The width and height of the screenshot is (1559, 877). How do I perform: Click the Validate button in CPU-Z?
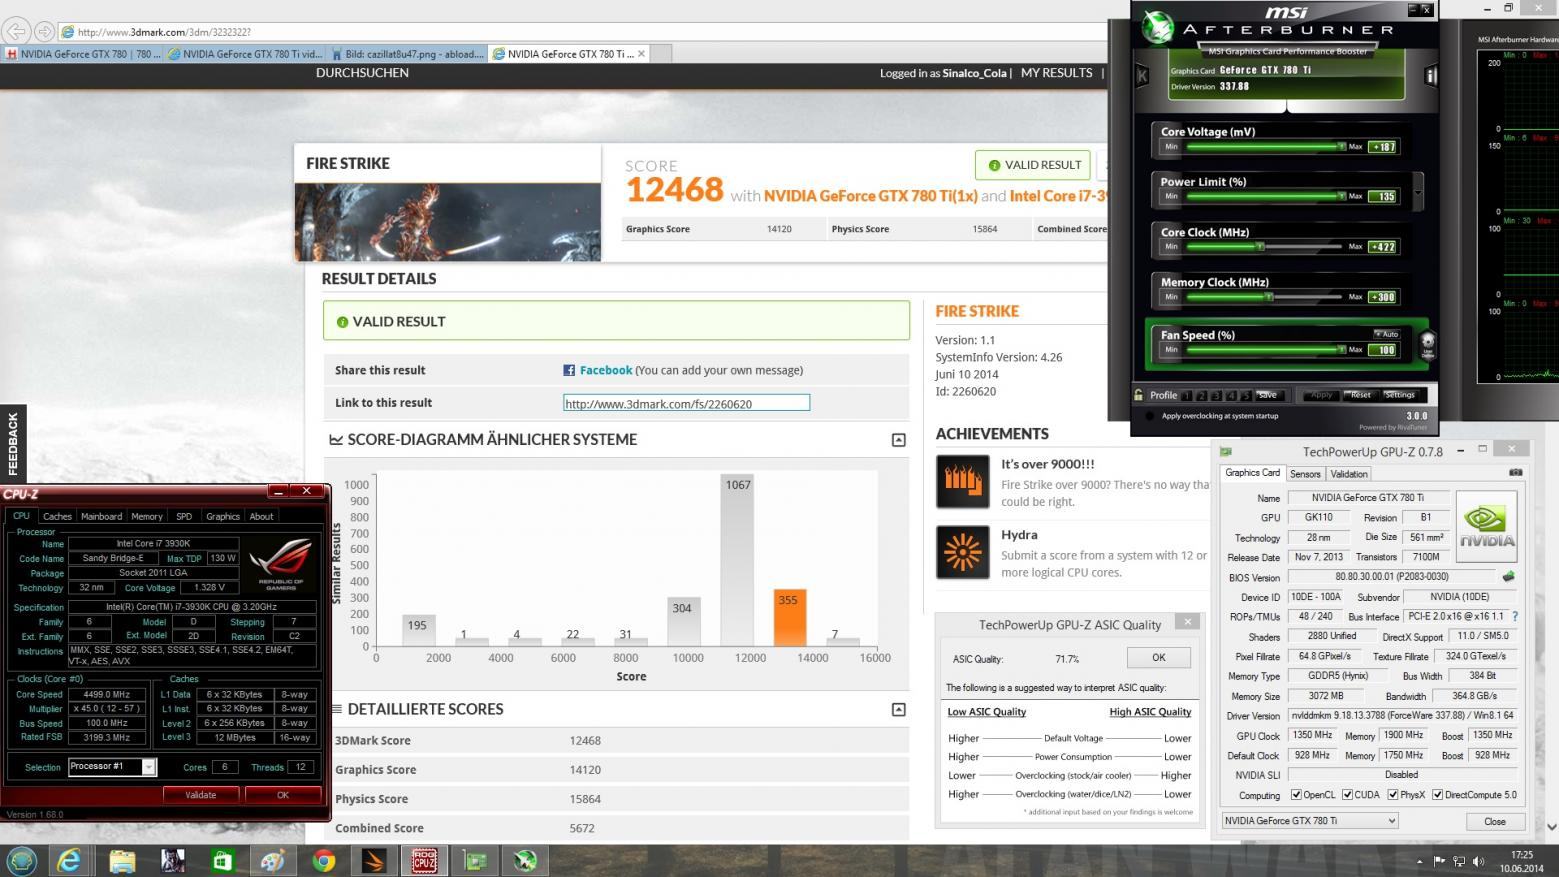pyautogui.click(x=200, y=795)
